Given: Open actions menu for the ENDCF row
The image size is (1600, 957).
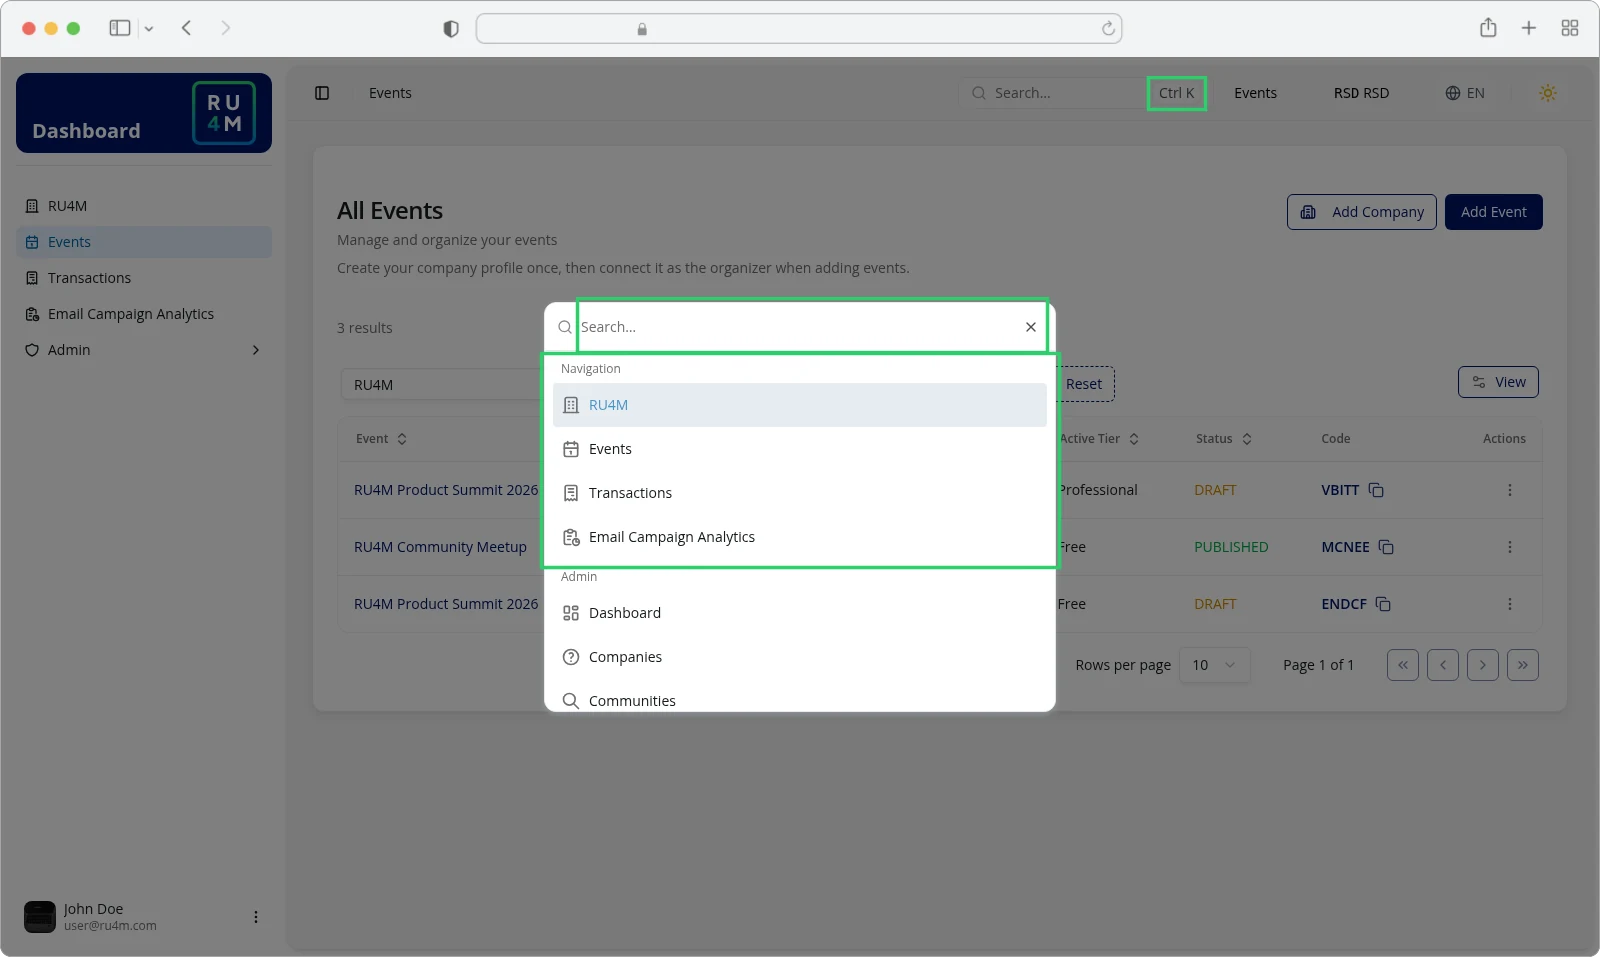Looking at the screenshot, I should point(1510,604).
